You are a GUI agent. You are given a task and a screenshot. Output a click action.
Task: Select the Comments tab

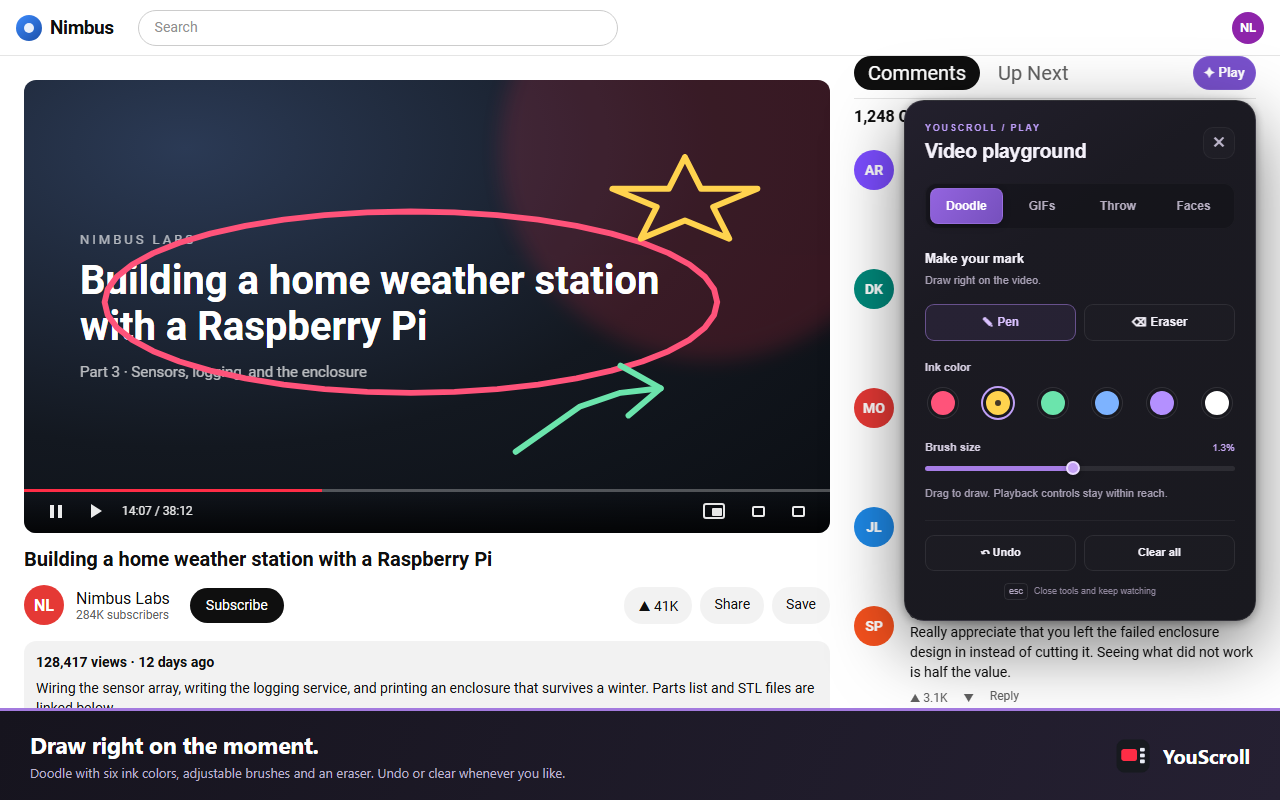[x=917, y=73]
